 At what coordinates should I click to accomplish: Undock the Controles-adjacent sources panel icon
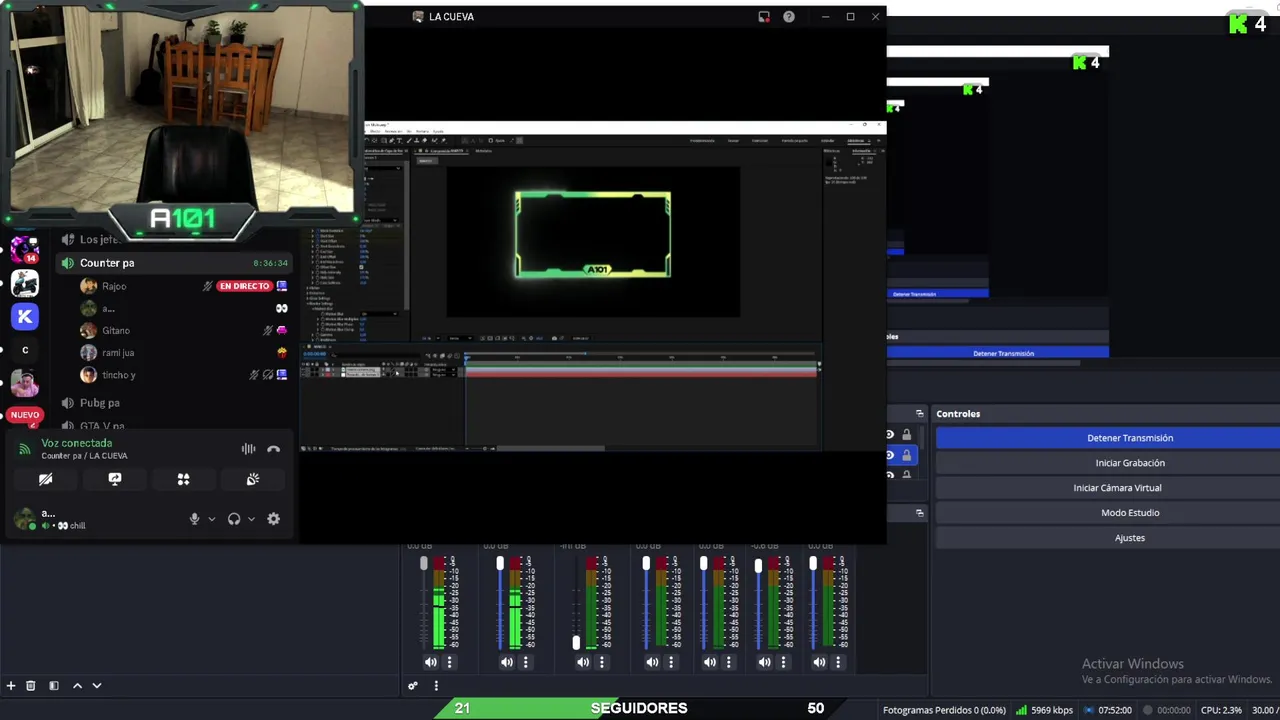pyautogui.click(x=919, y=414)
